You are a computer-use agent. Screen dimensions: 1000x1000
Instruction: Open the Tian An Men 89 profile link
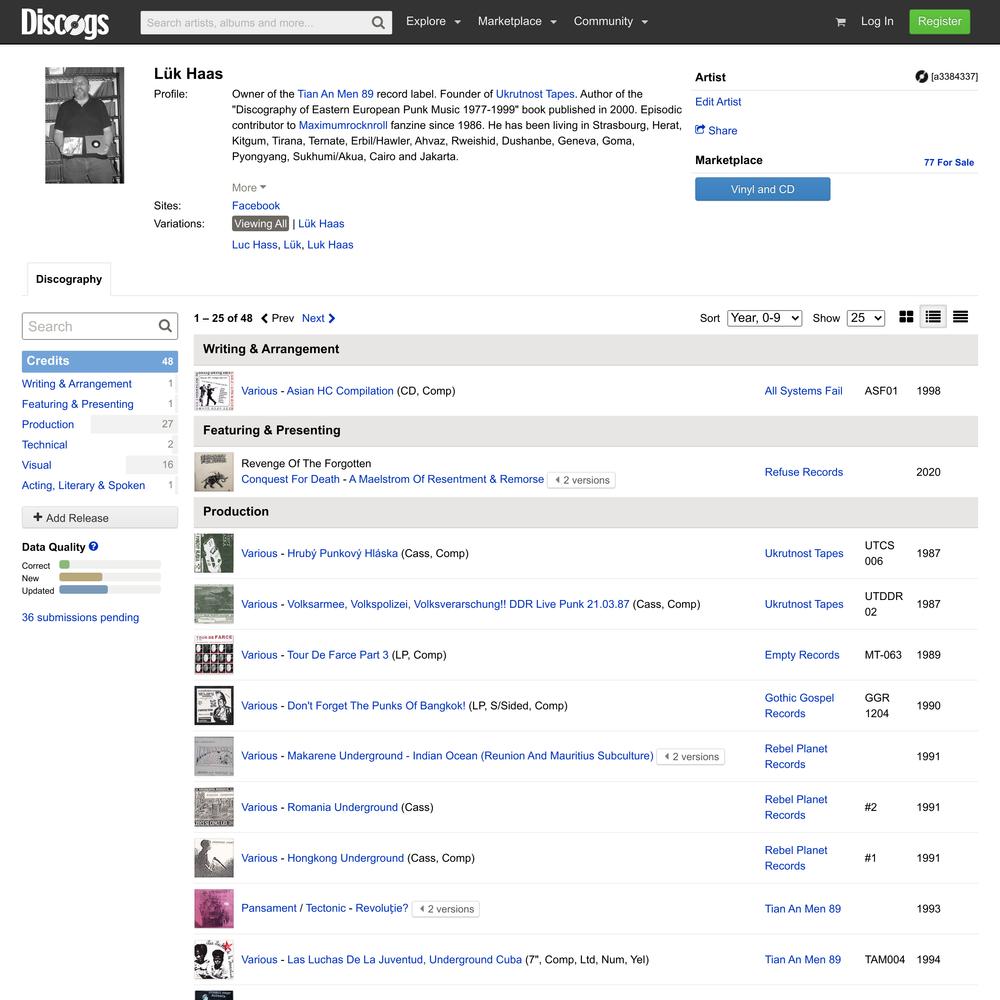point(335,94)
